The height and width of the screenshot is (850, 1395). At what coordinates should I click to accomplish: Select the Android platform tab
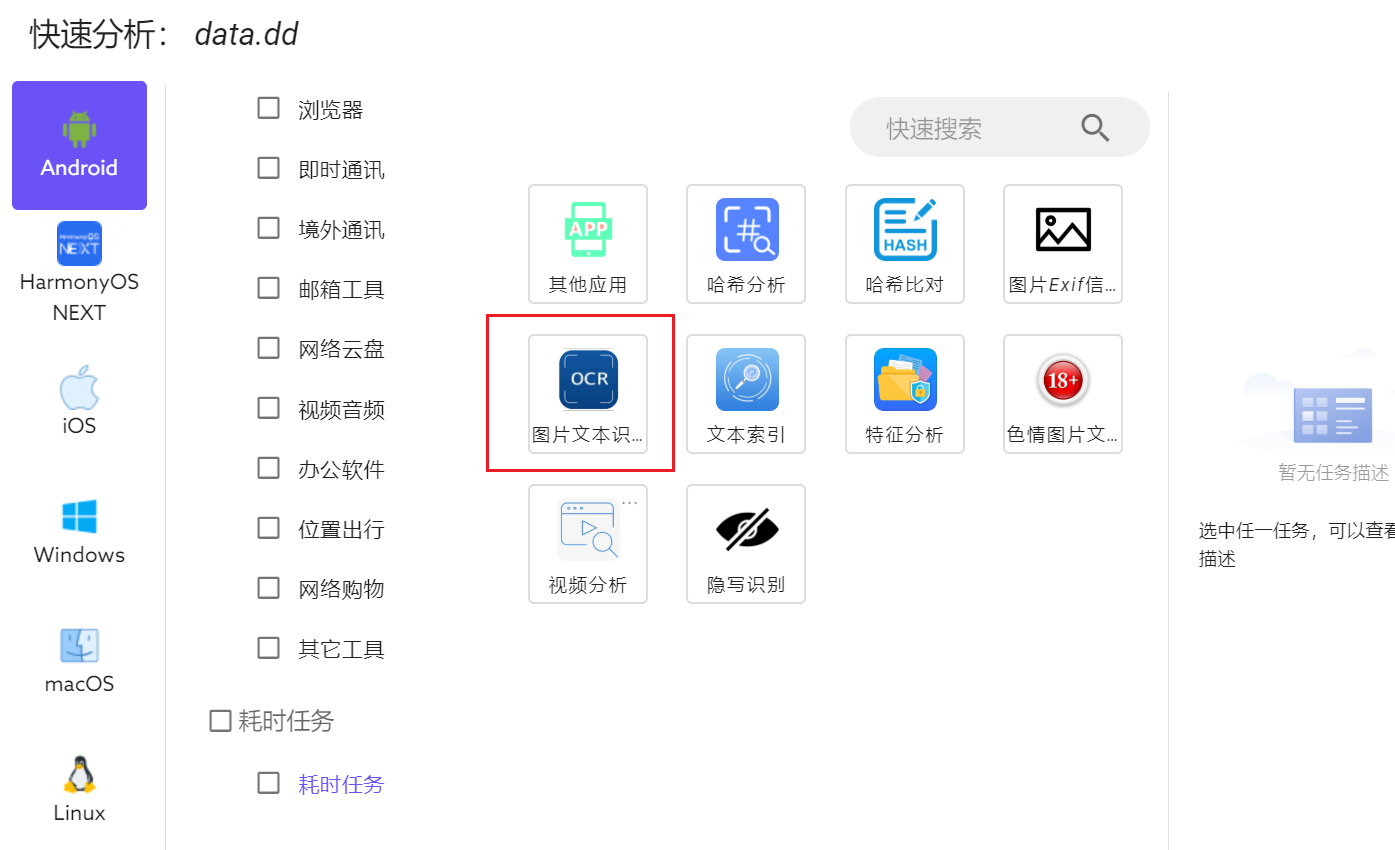click(79, 145)
